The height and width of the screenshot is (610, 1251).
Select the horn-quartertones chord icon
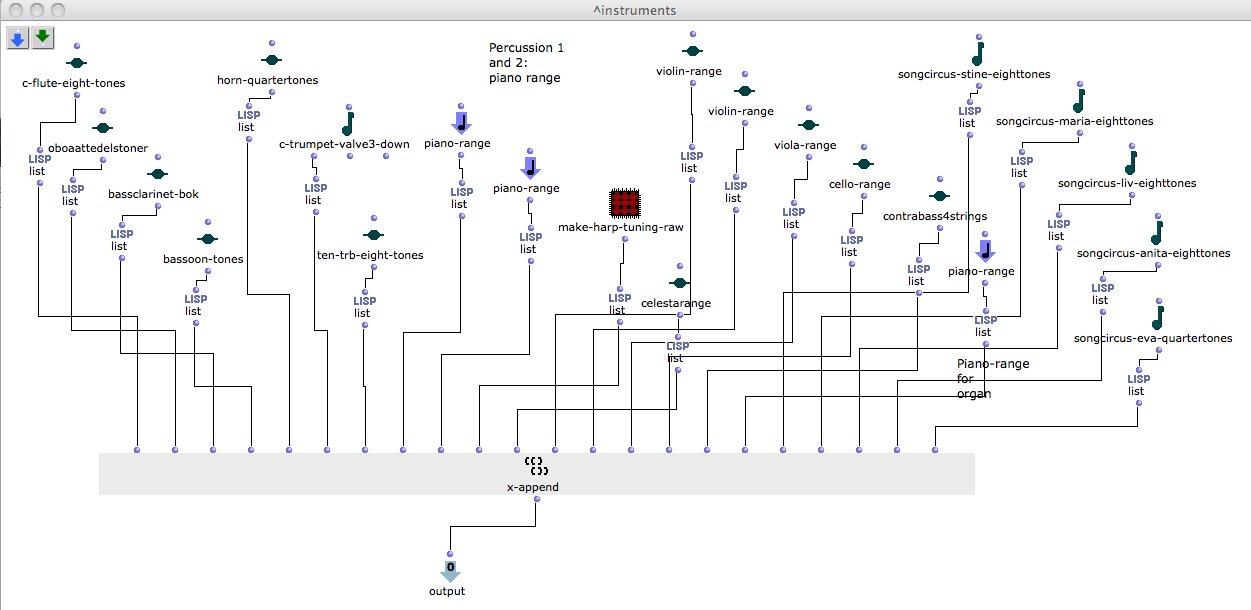pos(271,60)
